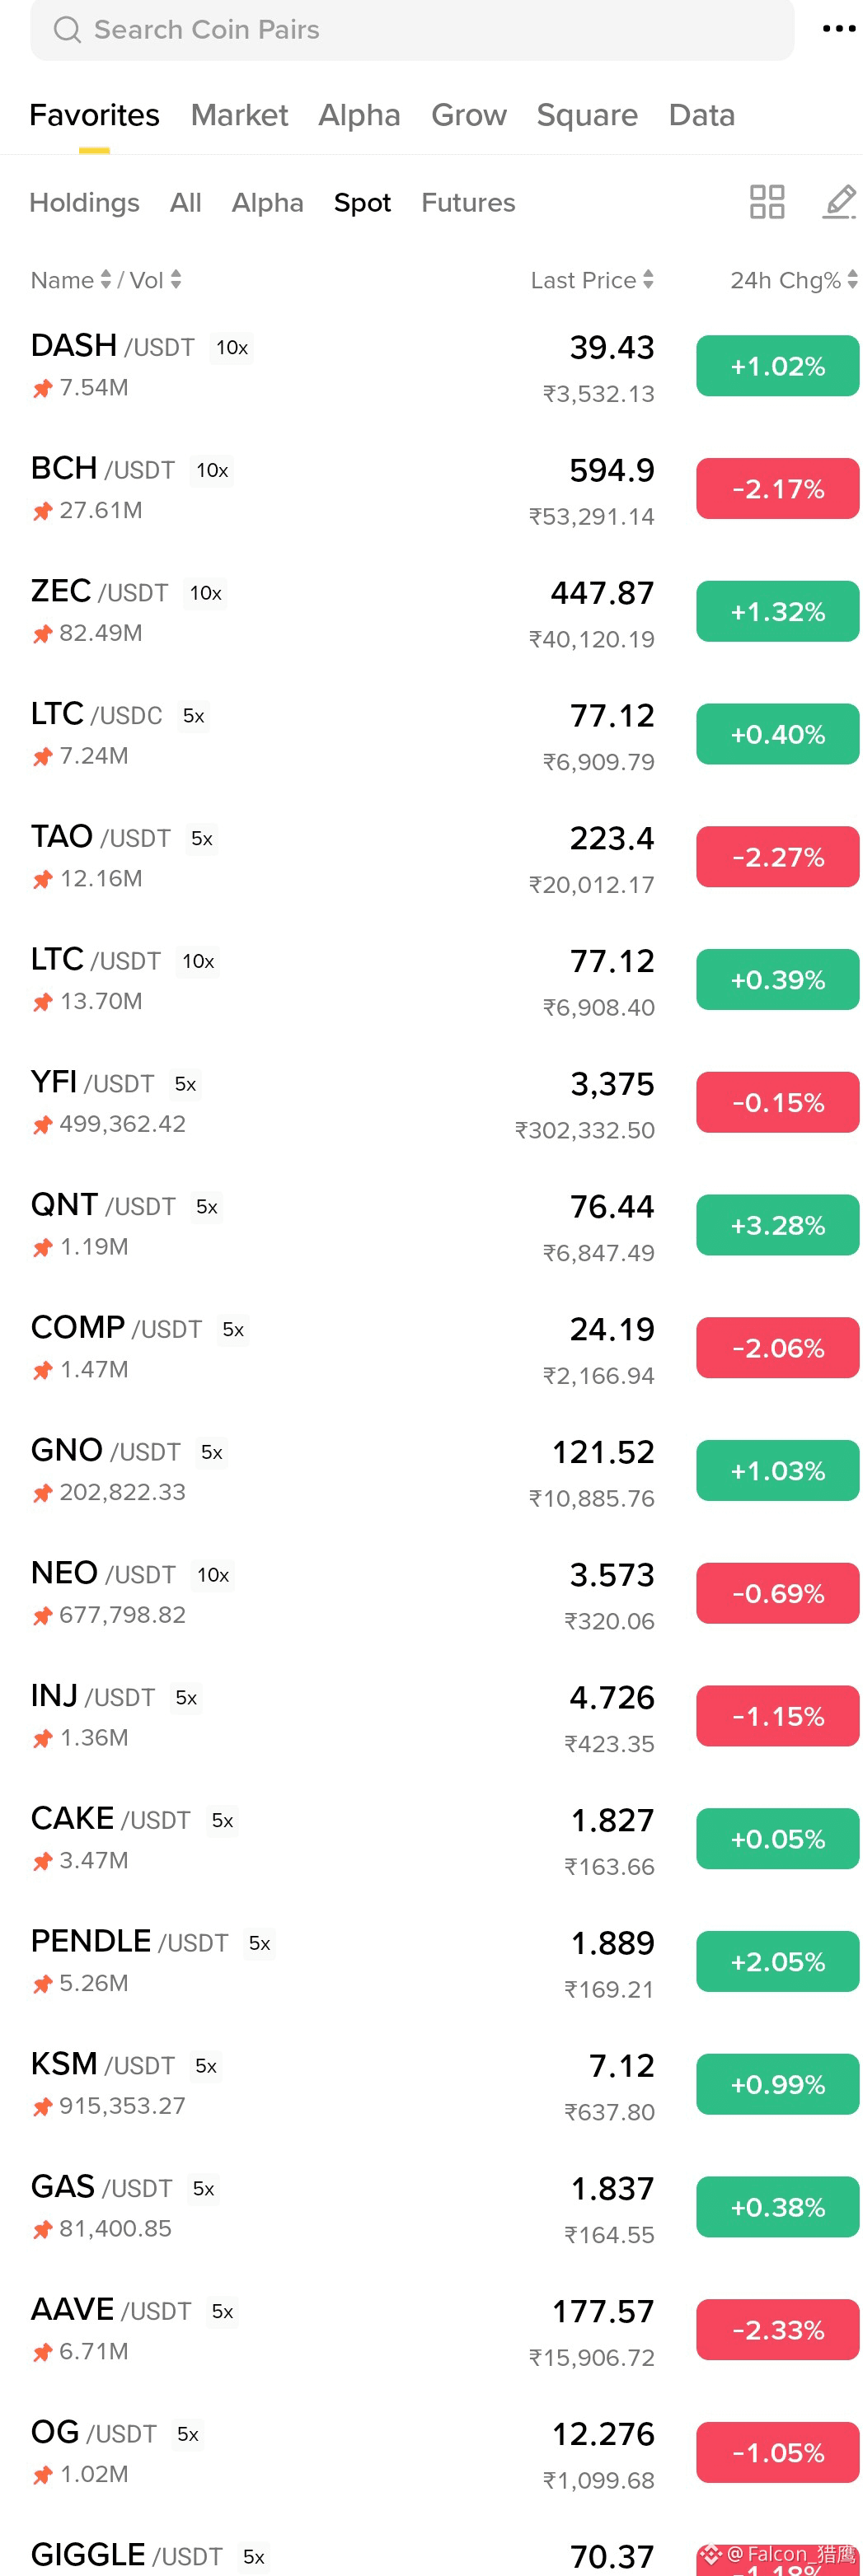Open the Futures sub-tab

[x=468, y=203]
